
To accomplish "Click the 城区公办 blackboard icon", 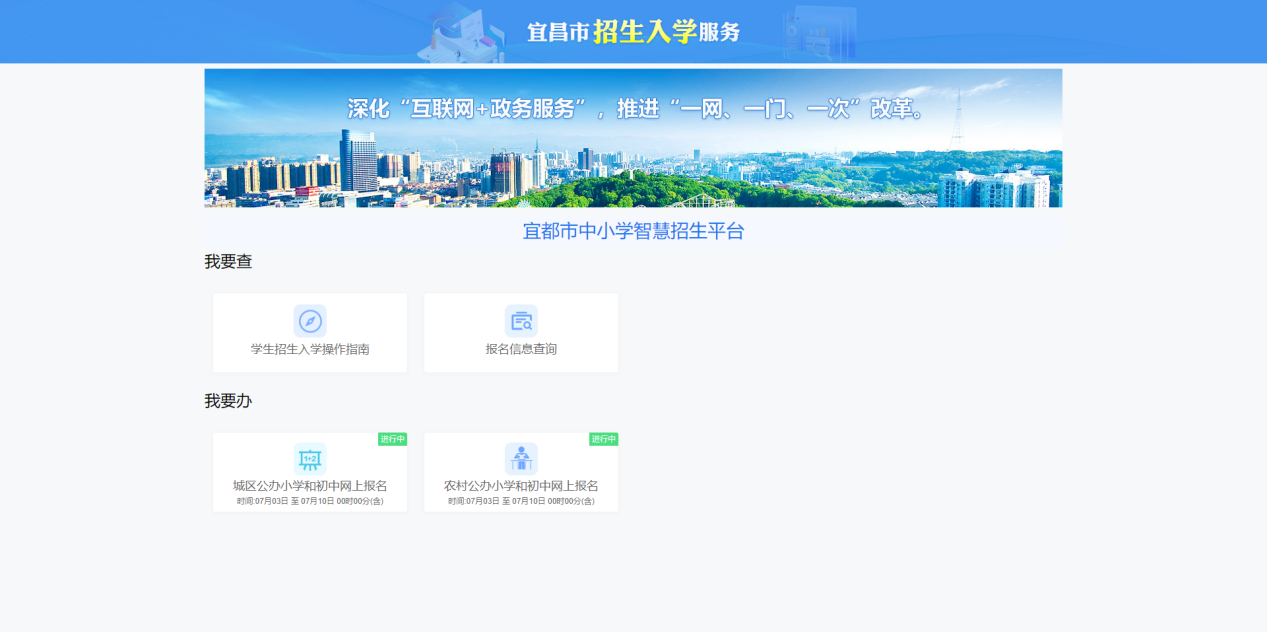I will click(x=310, y=459).
